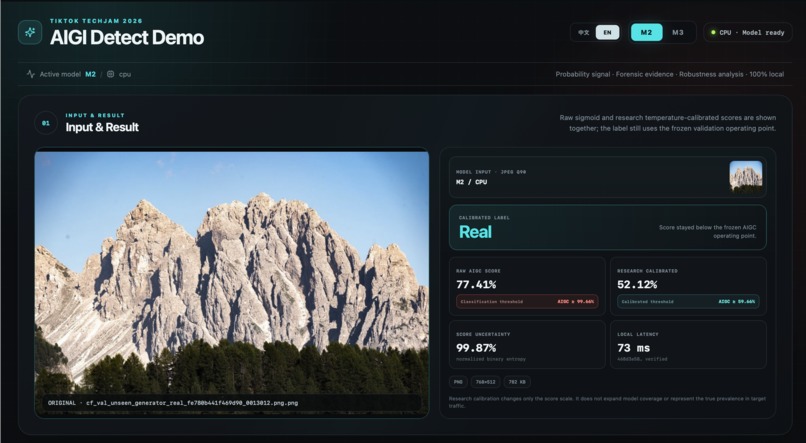806x443 pixels.
Task: Click the normalized binary entropy caption
Action: click(491, 359)
